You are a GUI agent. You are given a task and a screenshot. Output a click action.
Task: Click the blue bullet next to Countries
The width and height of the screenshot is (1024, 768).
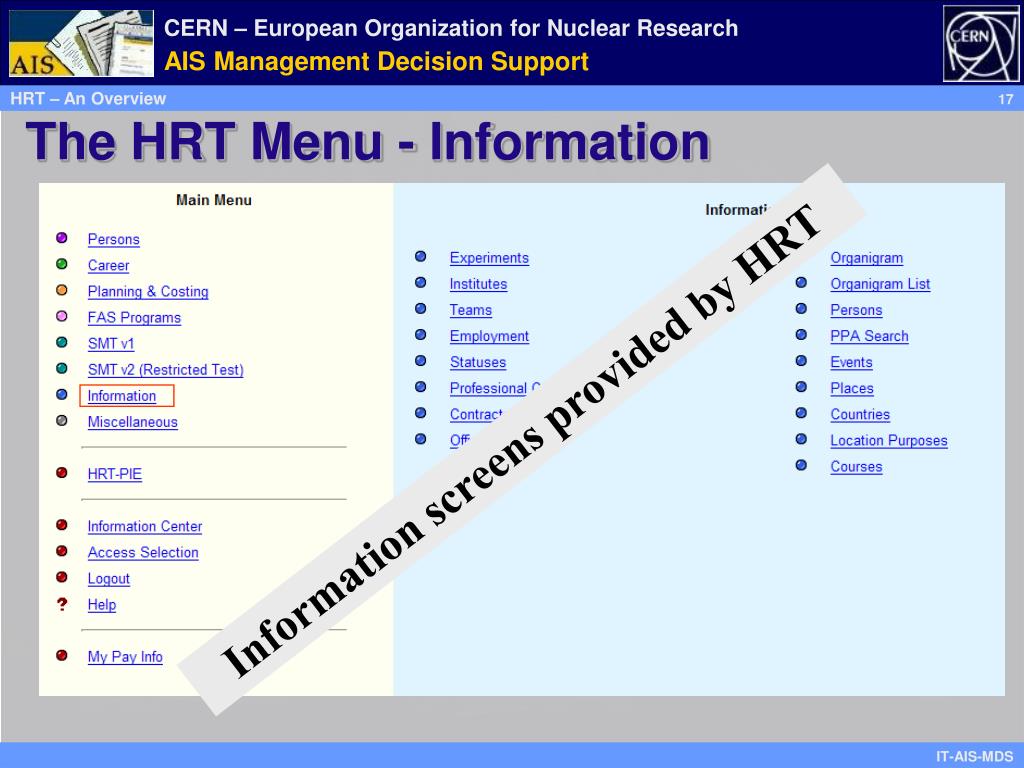click(x=801, y=413)
